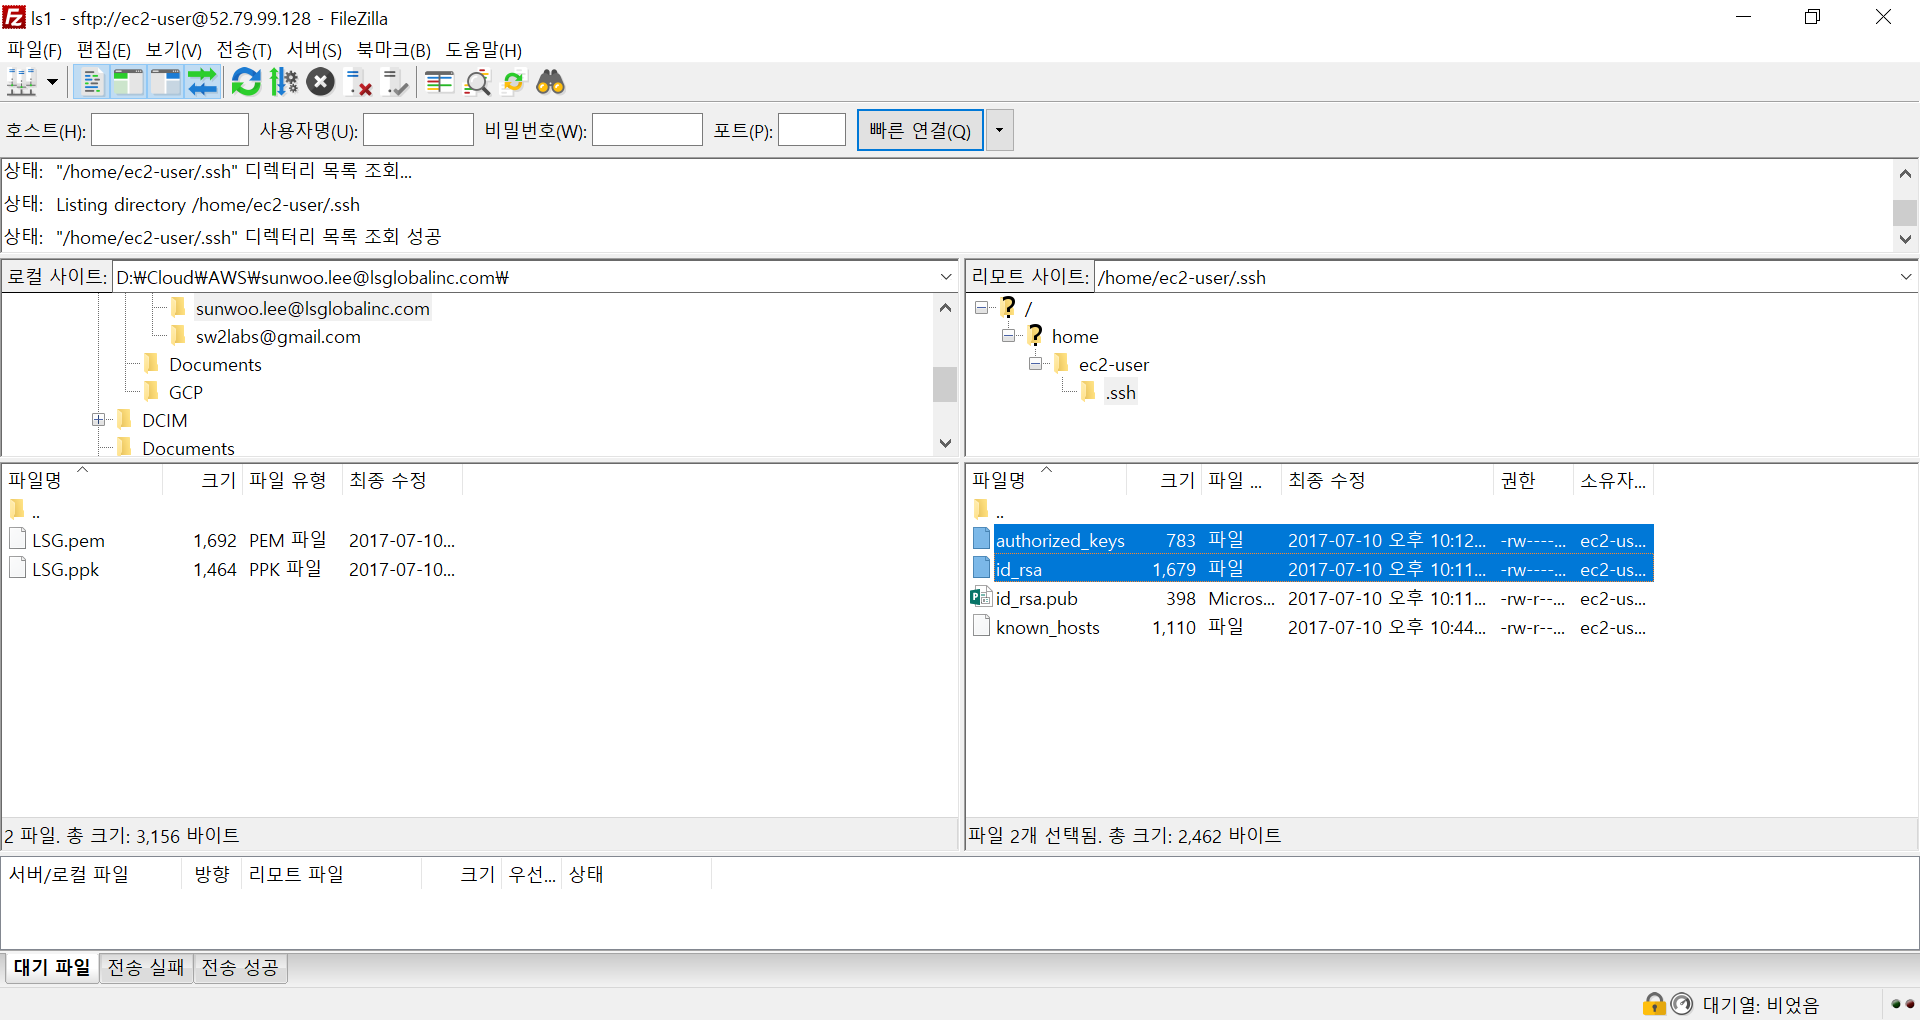Viewport: 1920px width, 1020px height.
Task: Click local tree scrollbar thumb
Action: [945, 384]
